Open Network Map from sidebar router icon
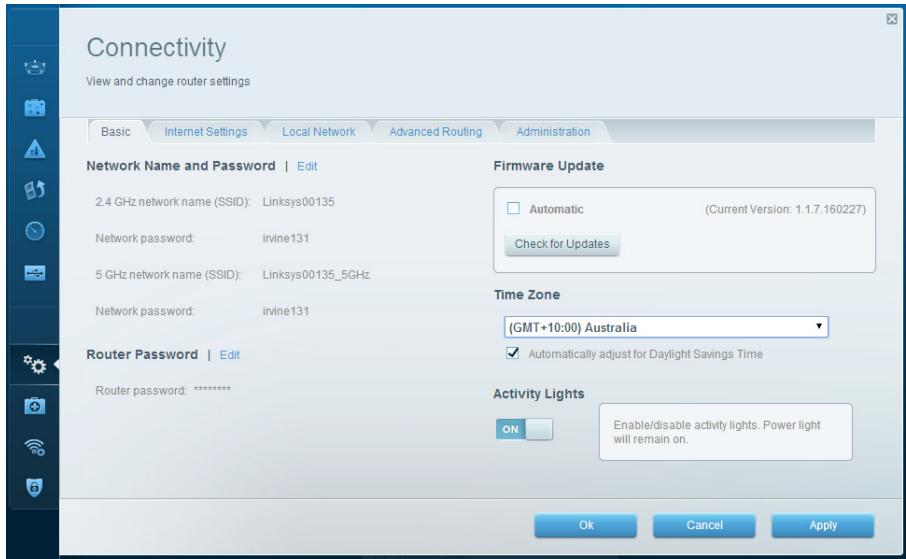 pos(35,67)
